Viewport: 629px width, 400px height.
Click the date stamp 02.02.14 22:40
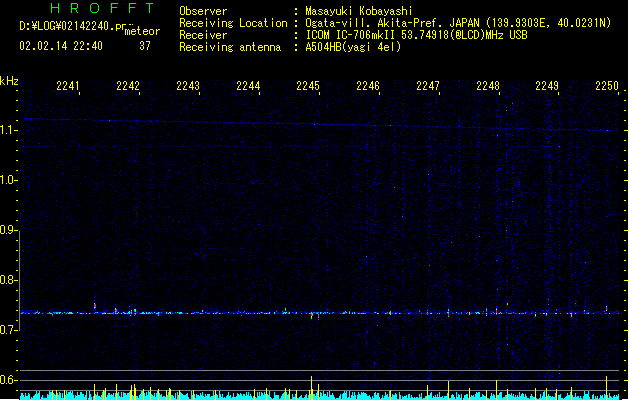61,46
